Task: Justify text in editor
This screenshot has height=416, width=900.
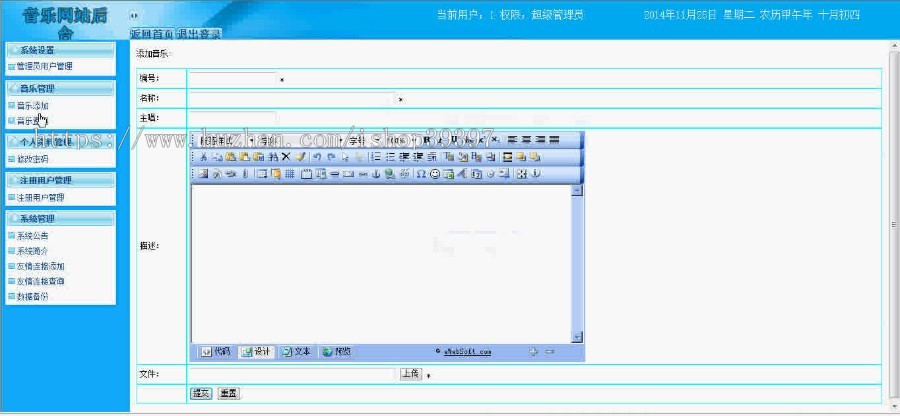Action: tap(553, 139)
